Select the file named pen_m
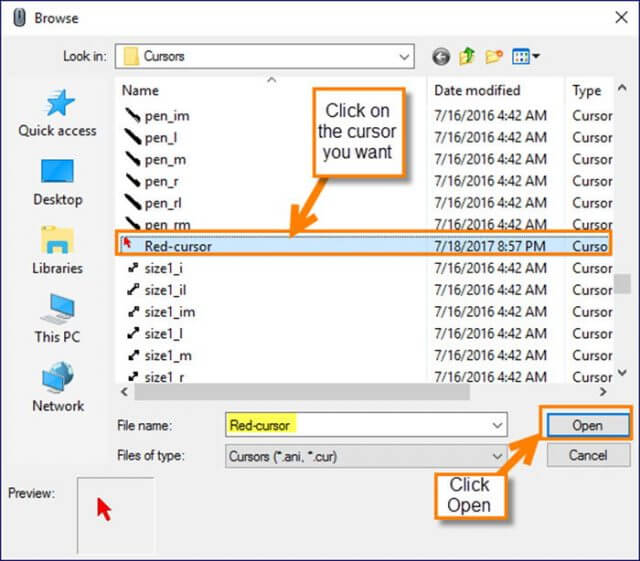Image resolution: width=640 pixels, height=561 pixels. pos(165,160)
